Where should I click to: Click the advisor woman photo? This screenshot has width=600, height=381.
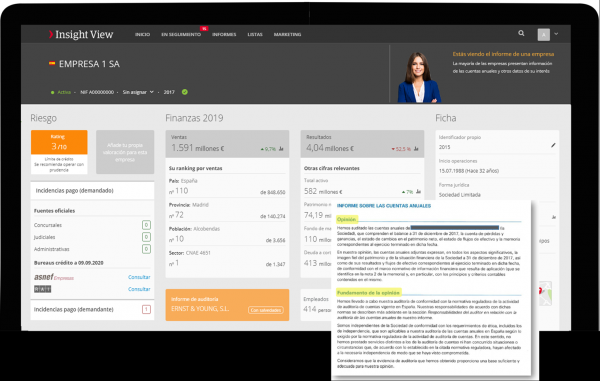coord(418,78)
